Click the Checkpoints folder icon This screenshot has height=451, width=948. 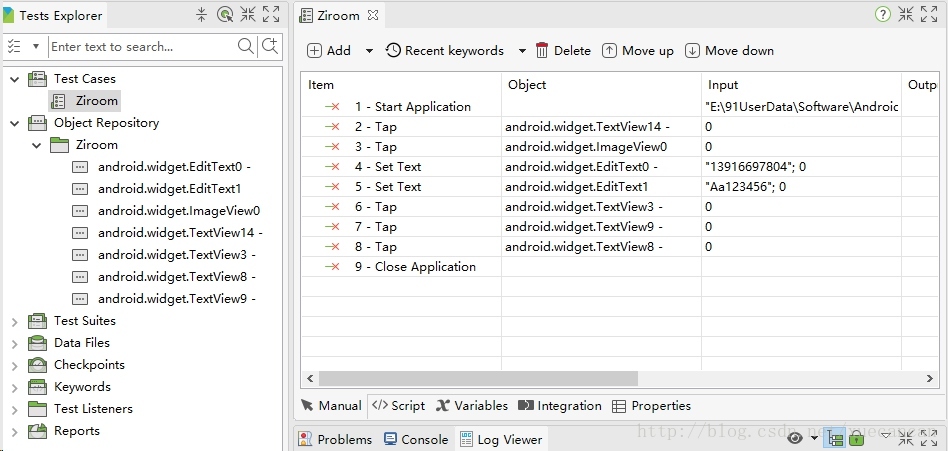click(37, 365)
